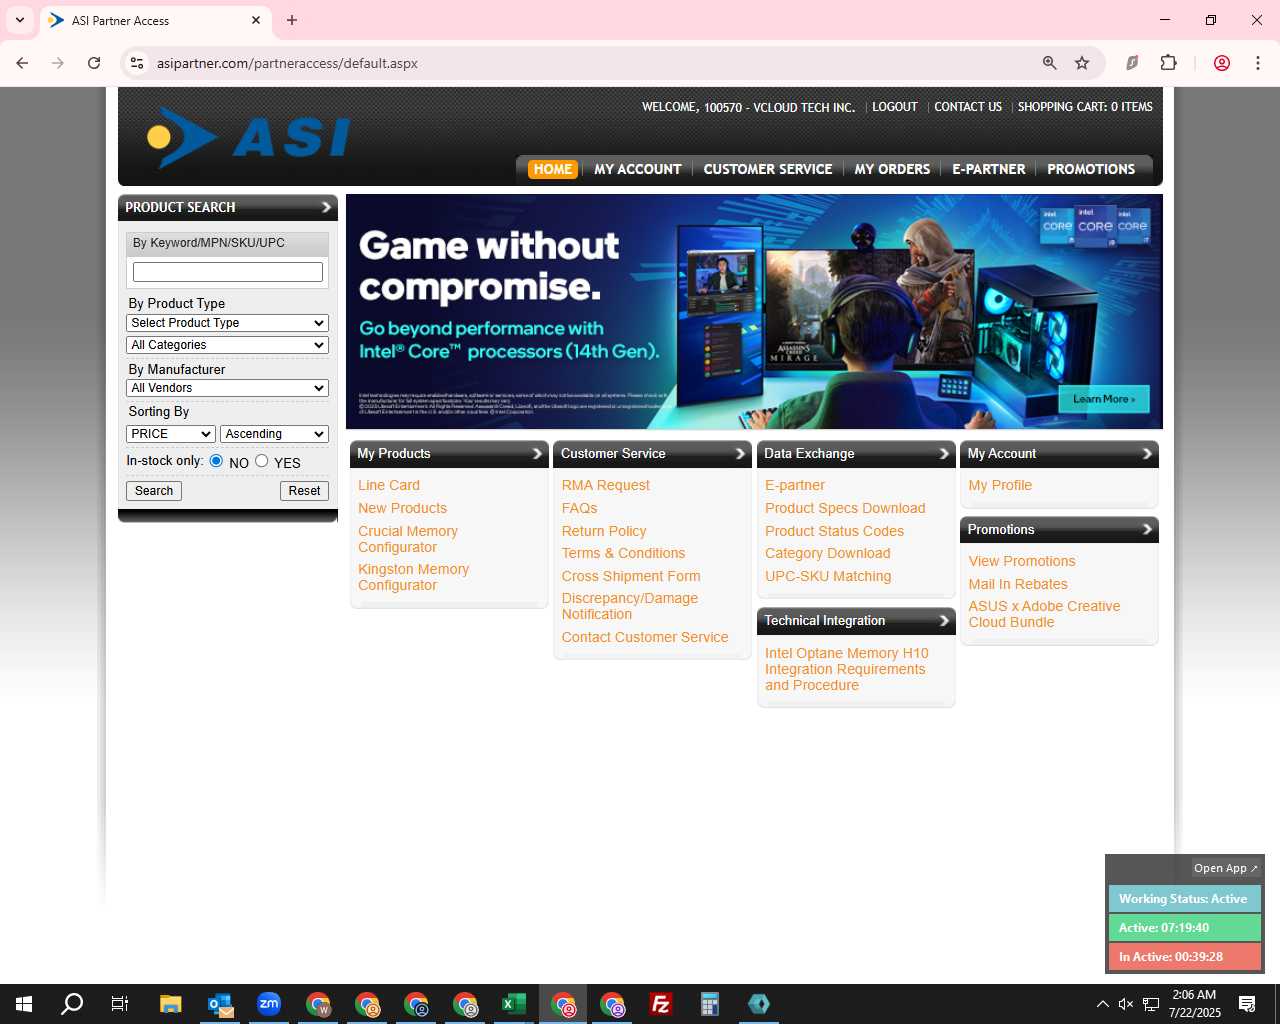
Task: Open the Chrome profile avatar
Action: pos(1221,63)
